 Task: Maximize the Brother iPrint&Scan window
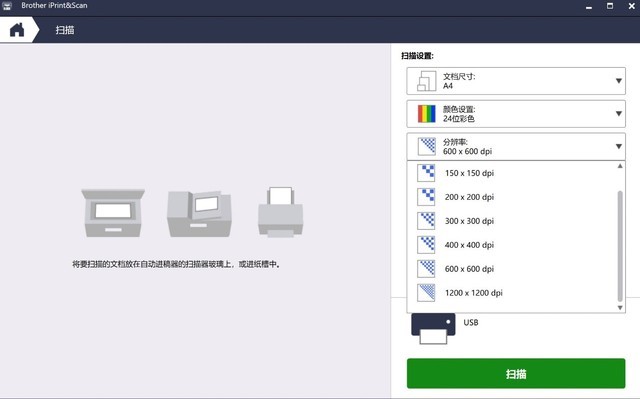pos(610,6)
